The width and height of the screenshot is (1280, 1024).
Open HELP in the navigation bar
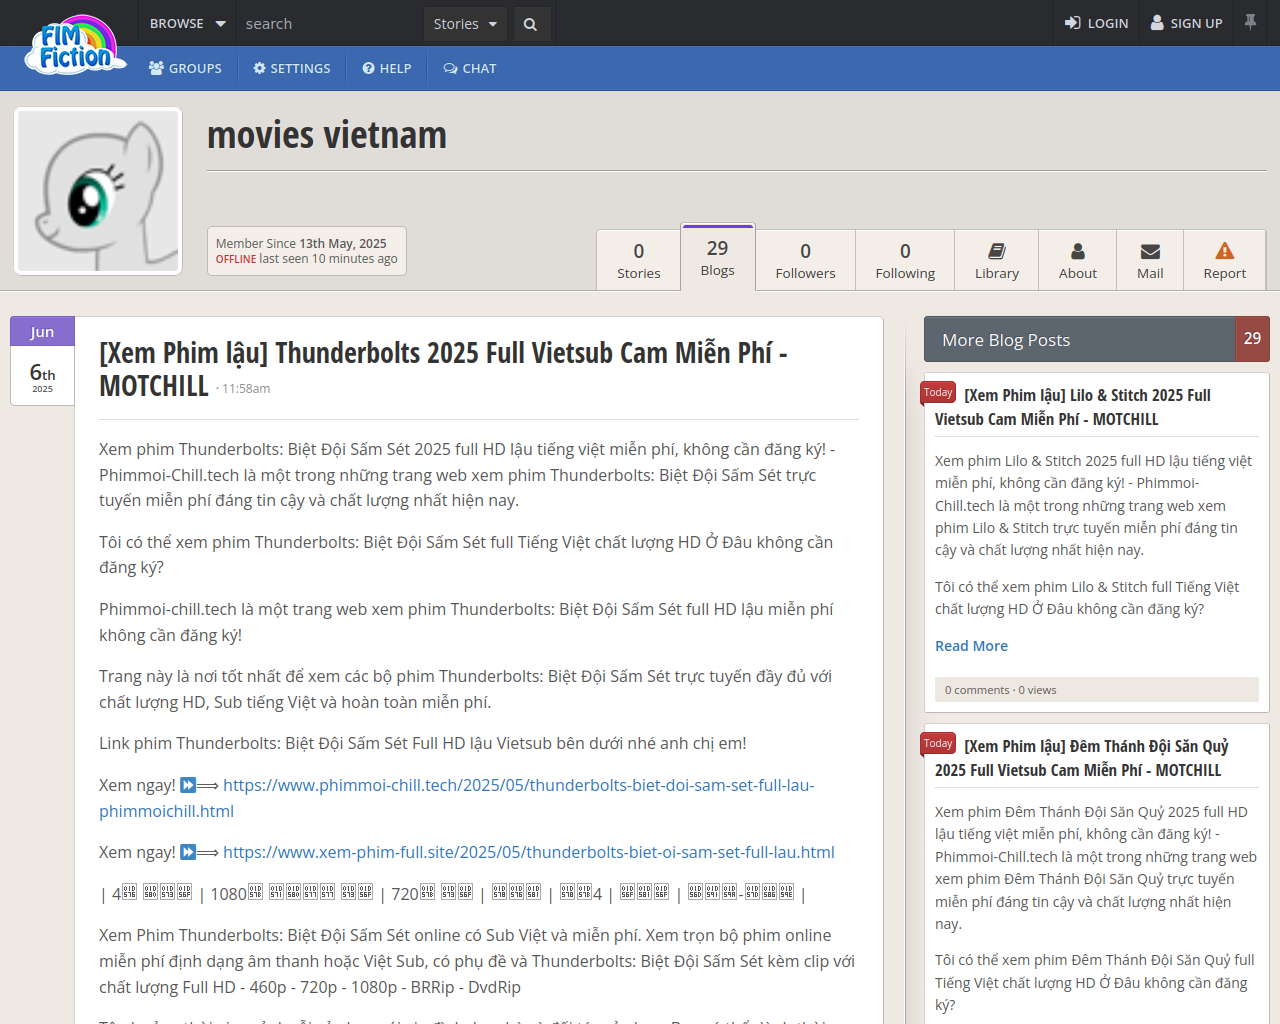click(x=387, y=68)
